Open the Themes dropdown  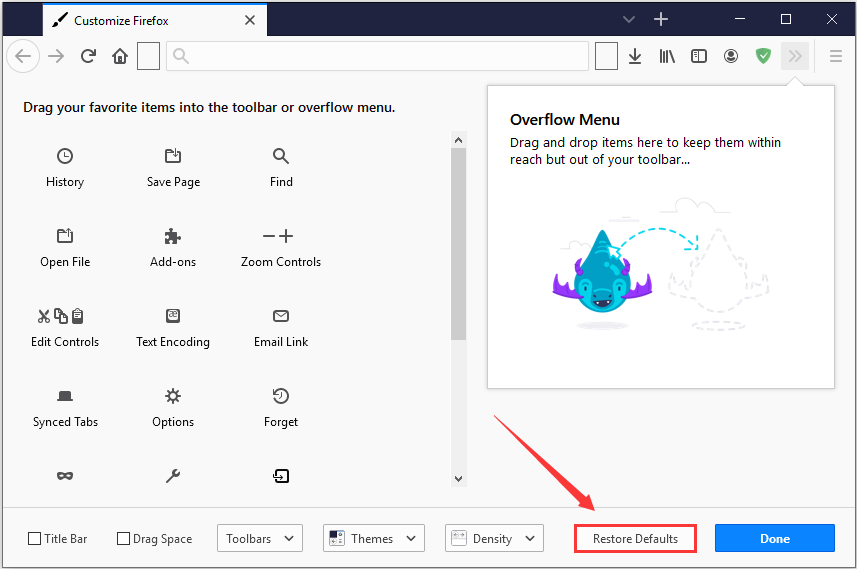pos(373,538)
